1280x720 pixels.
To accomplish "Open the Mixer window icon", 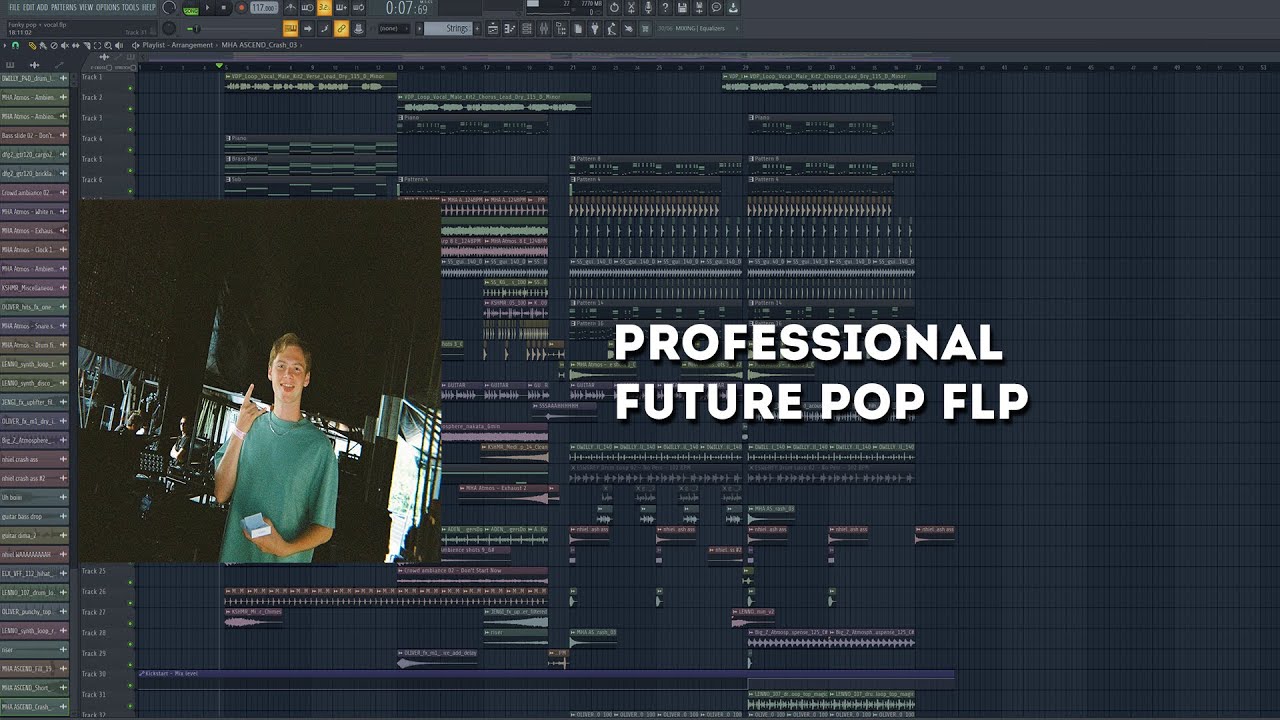I will point(543,28).
